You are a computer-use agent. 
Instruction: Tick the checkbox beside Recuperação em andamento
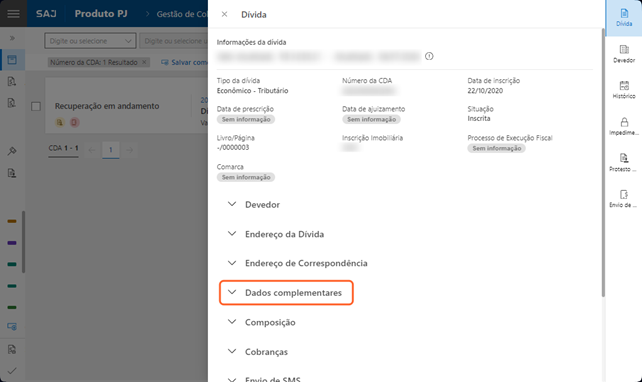[36, 106]
